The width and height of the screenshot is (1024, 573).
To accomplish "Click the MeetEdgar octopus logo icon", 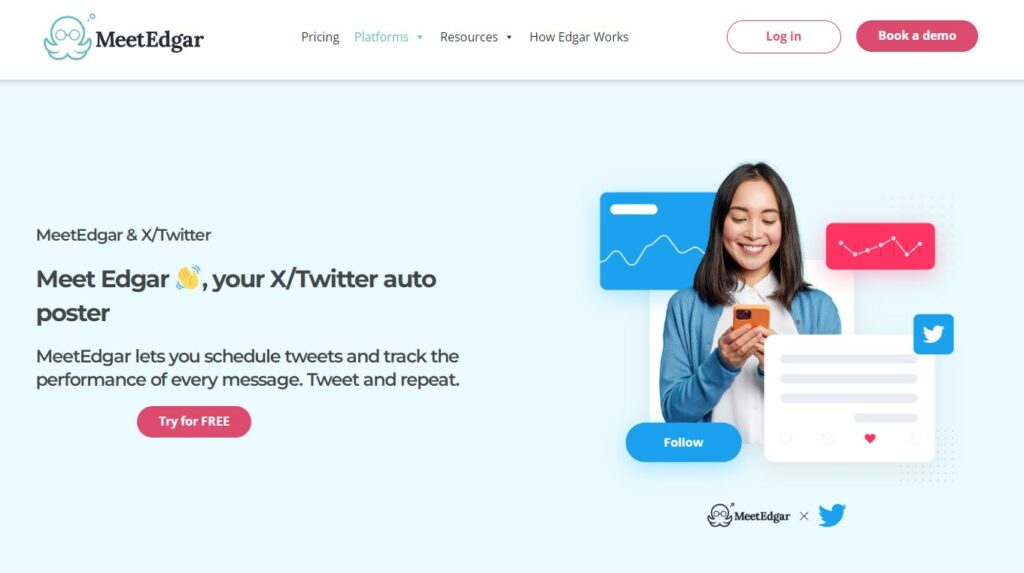I will click(69, 37).
